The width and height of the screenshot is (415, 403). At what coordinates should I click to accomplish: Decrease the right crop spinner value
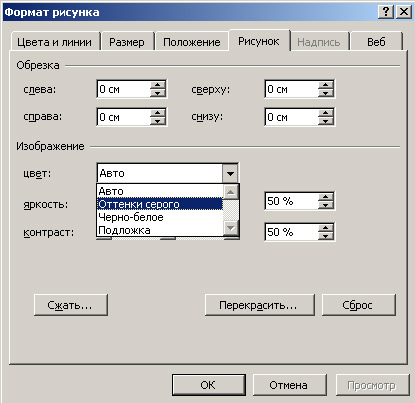(158, 121)
